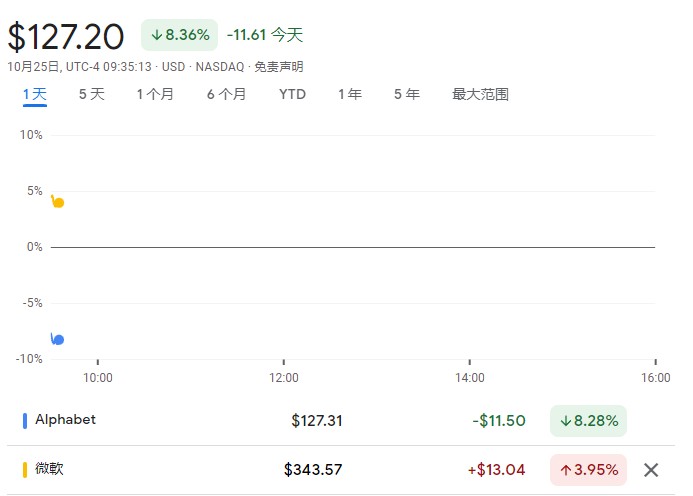
Task: Choose the 最大范围 time range
Action: click(480, 95)
